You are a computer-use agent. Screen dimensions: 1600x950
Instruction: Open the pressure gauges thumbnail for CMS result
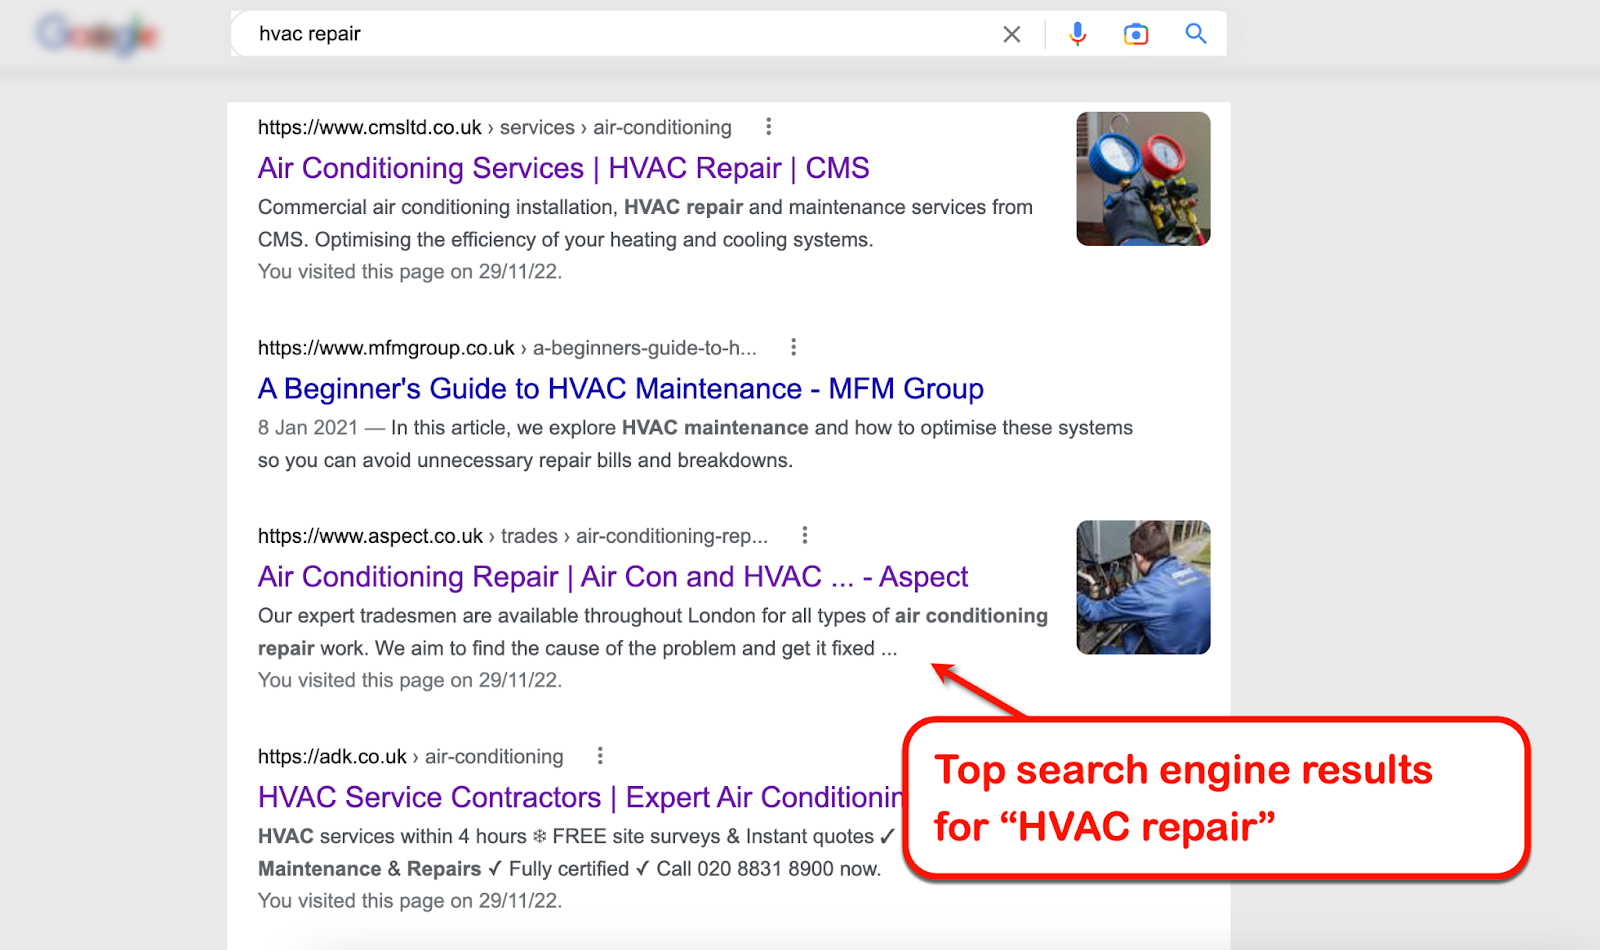pos(1143,179)
